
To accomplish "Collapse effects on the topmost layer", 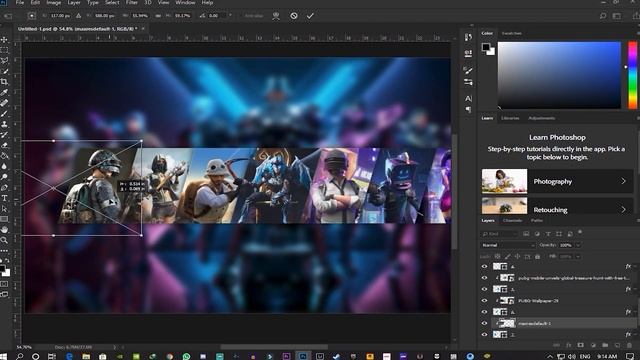I will click(x=636, y=266).
